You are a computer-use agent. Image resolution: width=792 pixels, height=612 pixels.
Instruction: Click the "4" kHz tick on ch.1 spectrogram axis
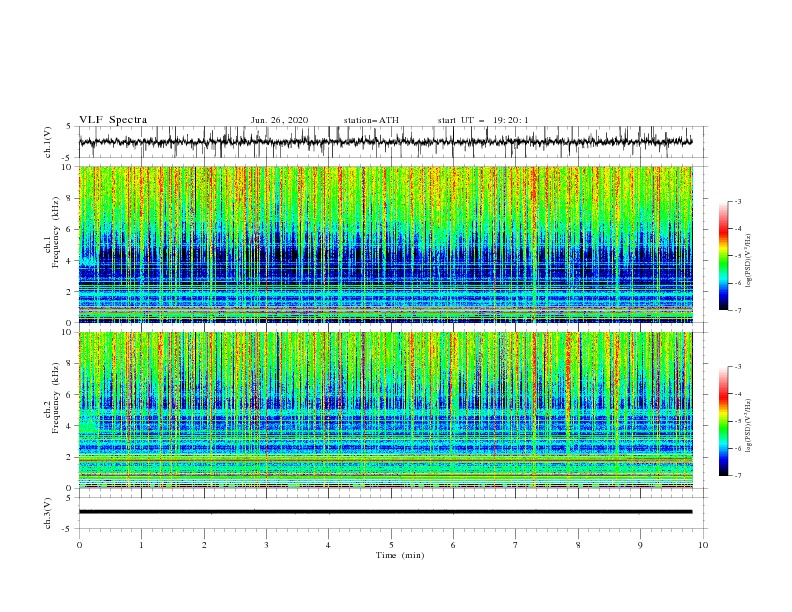(x=69, y=261)
